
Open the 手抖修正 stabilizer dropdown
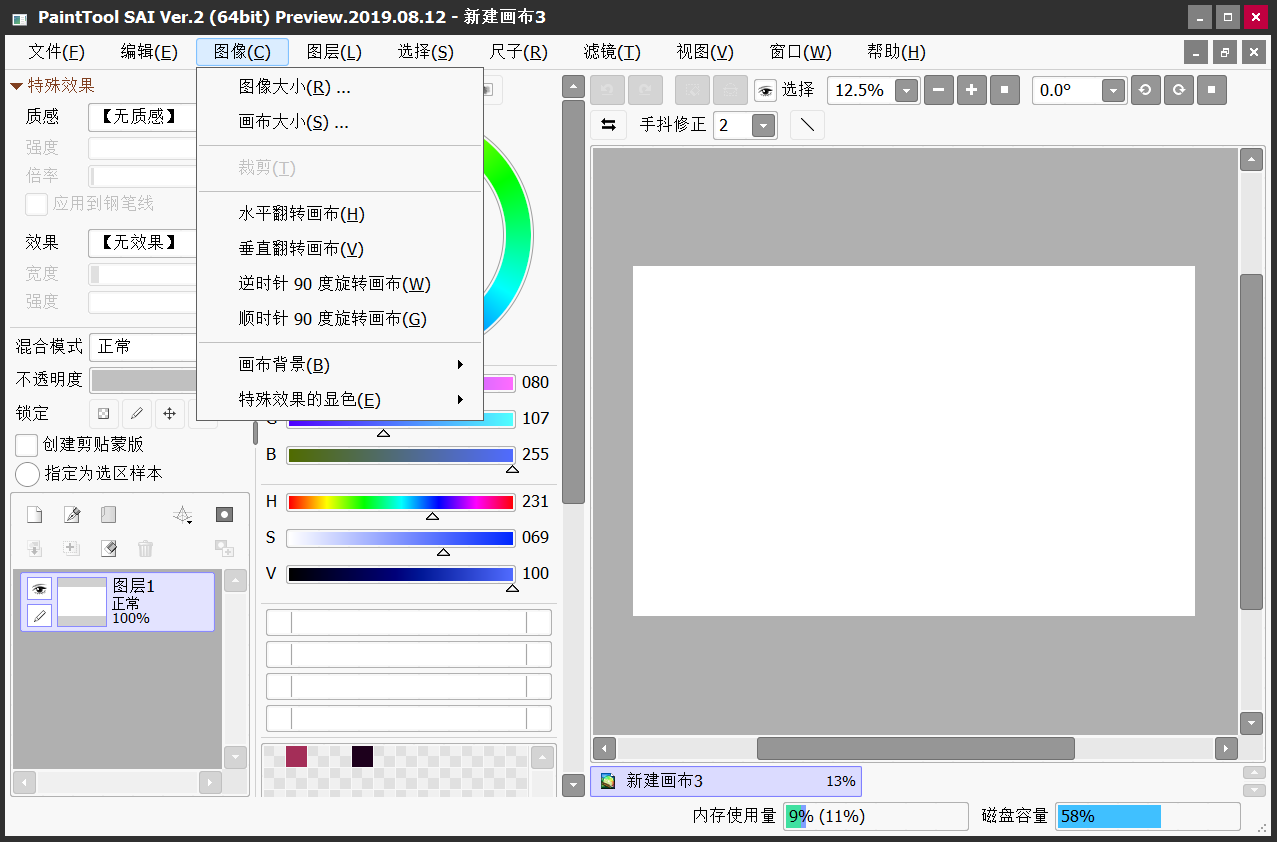coord(763,126)
